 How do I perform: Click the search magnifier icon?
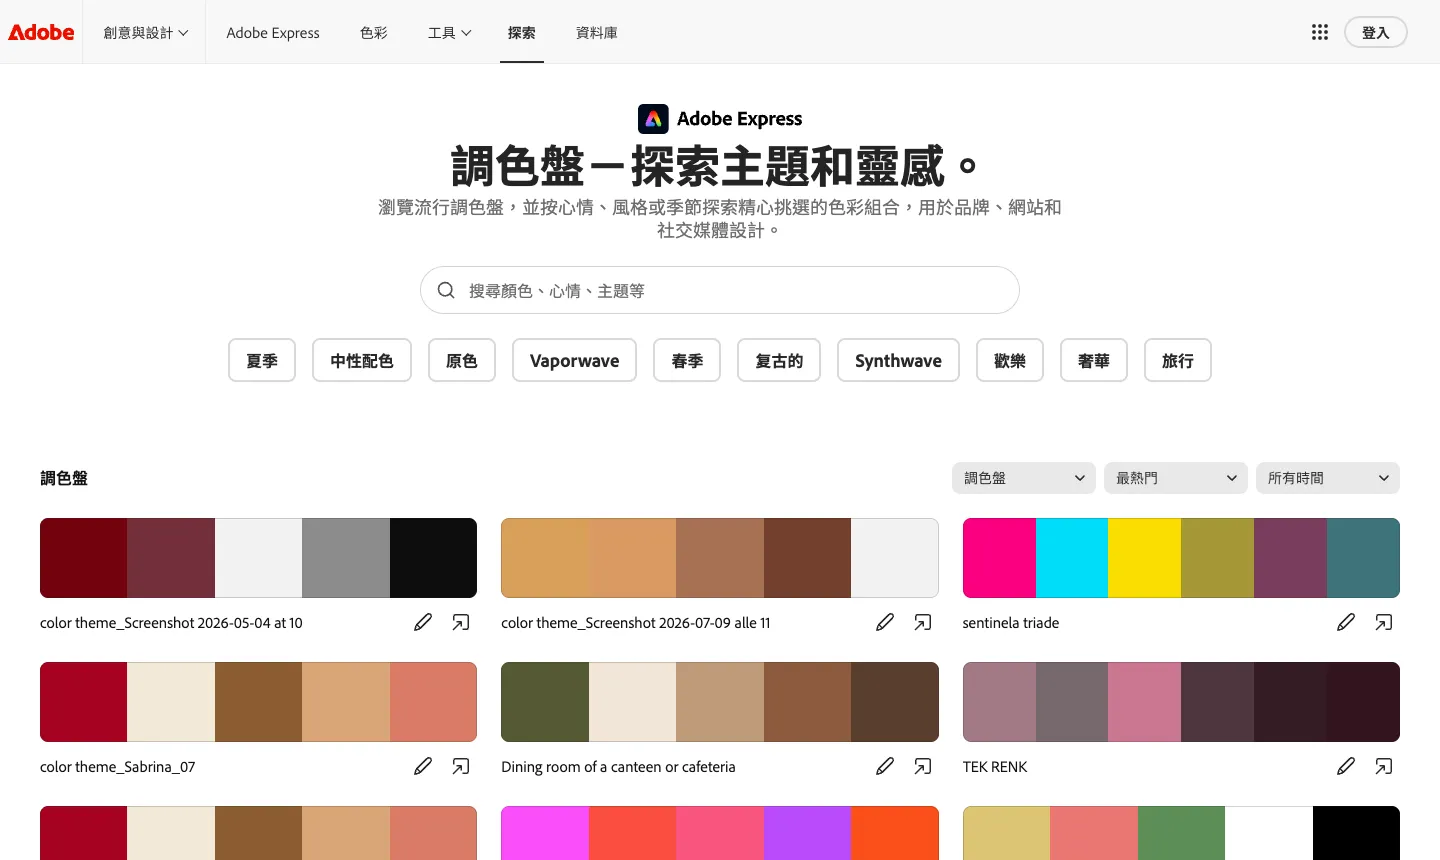[446, 290]
